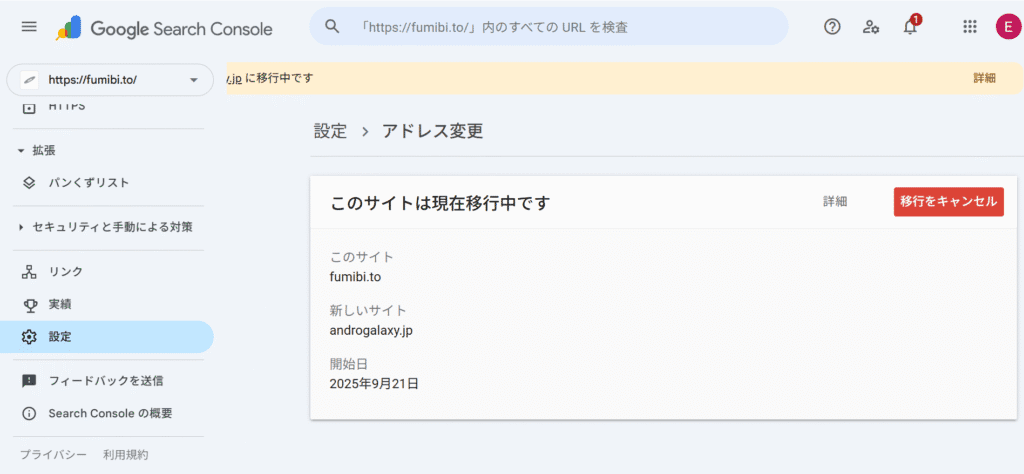This screenshot has height=474, width=1024.
Task: Click the androgalaxy.jp new site value
Action: click(x=372, y=330)
